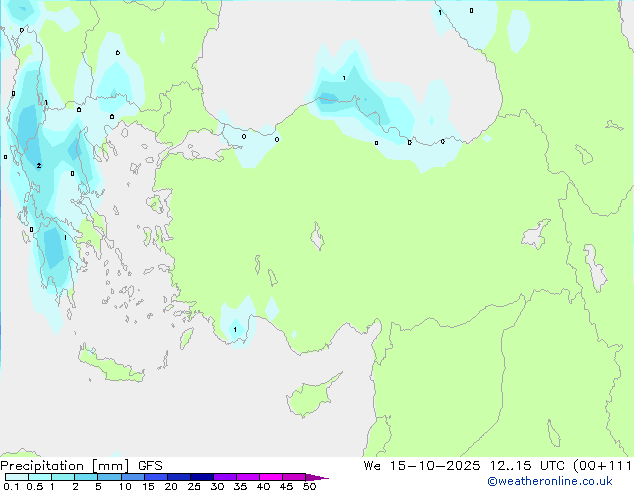
Task: Select legend swatch between 0.5 and 1
Action: point(40,477)
